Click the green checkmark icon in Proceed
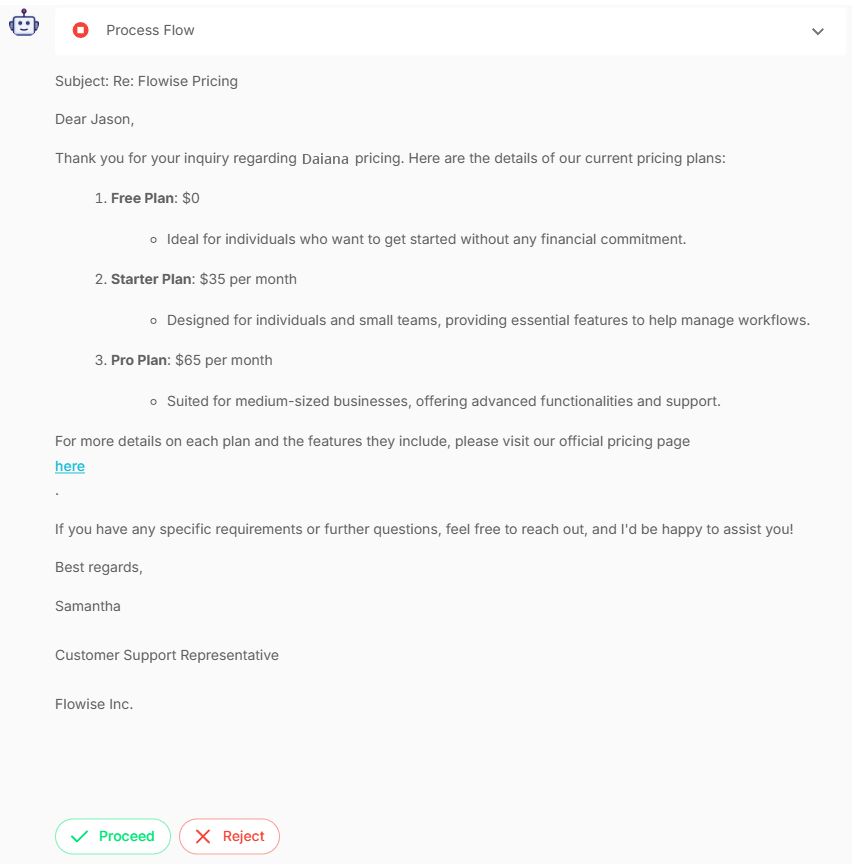 click(80, 836)
